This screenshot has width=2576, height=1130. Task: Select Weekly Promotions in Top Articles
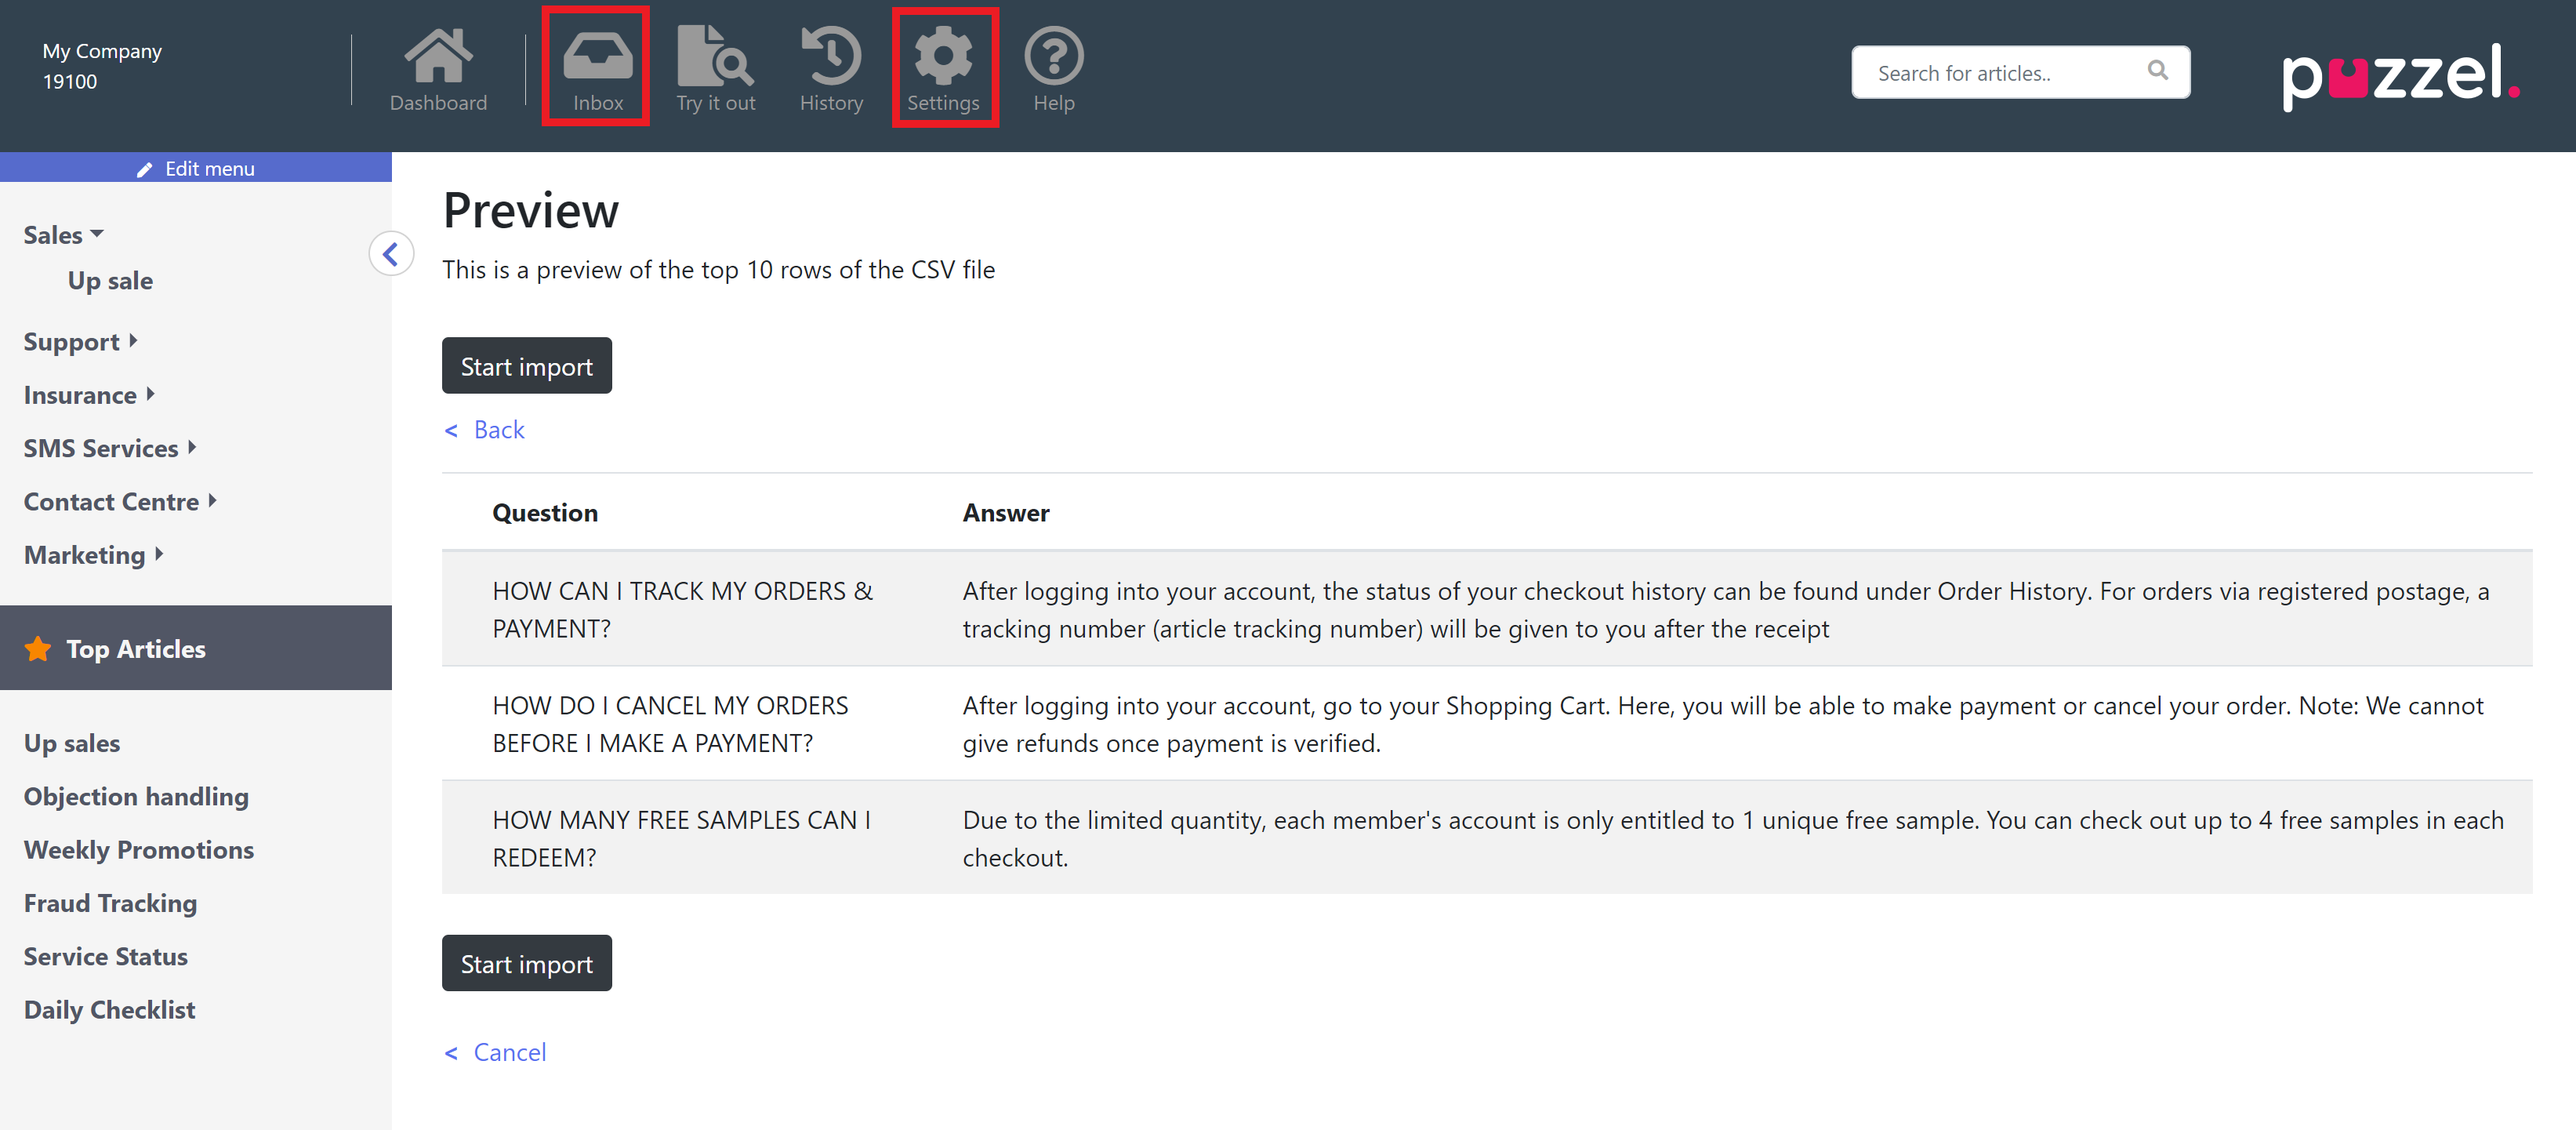coord(139,850)
